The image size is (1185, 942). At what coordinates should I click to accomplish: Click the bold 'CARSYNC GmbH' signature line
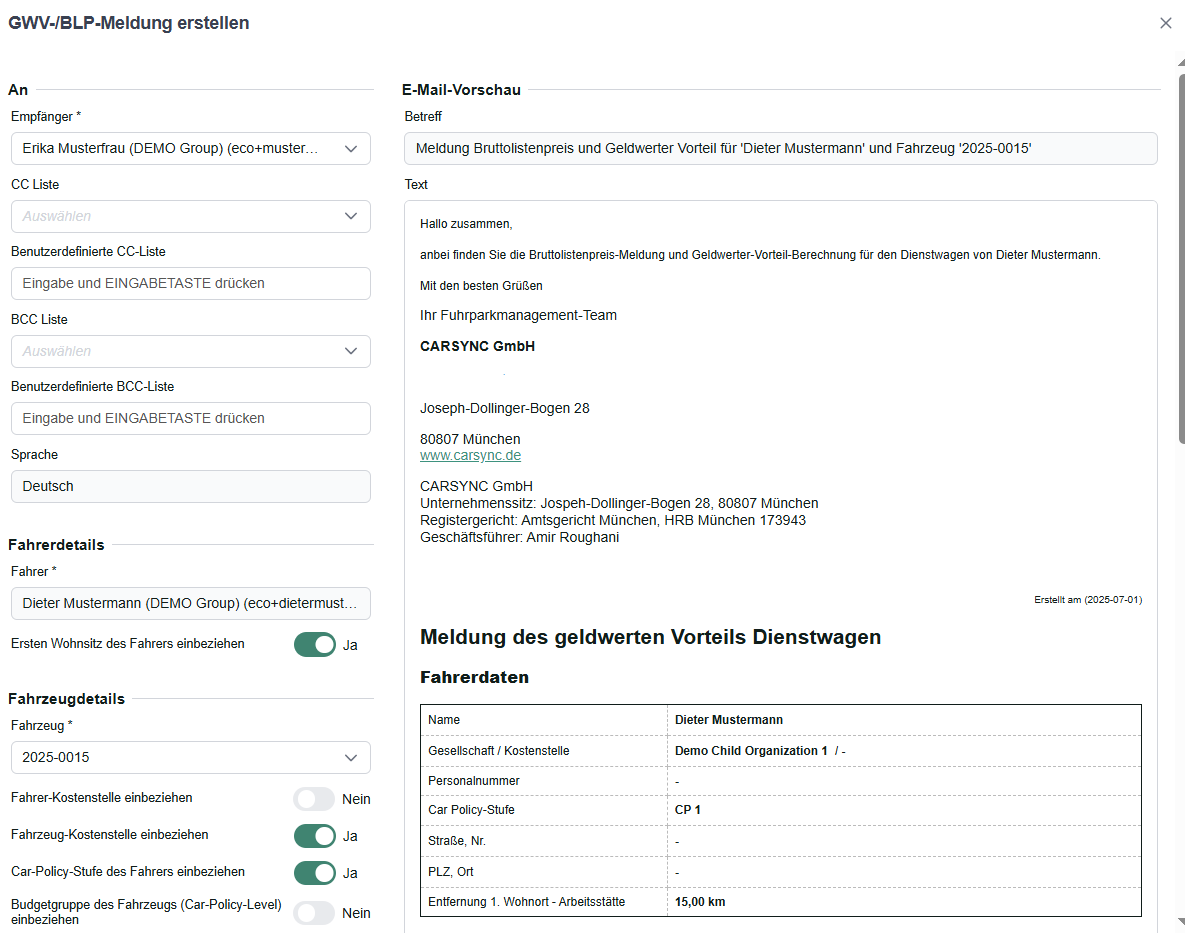pyautogui.click(x=478, y=346)
